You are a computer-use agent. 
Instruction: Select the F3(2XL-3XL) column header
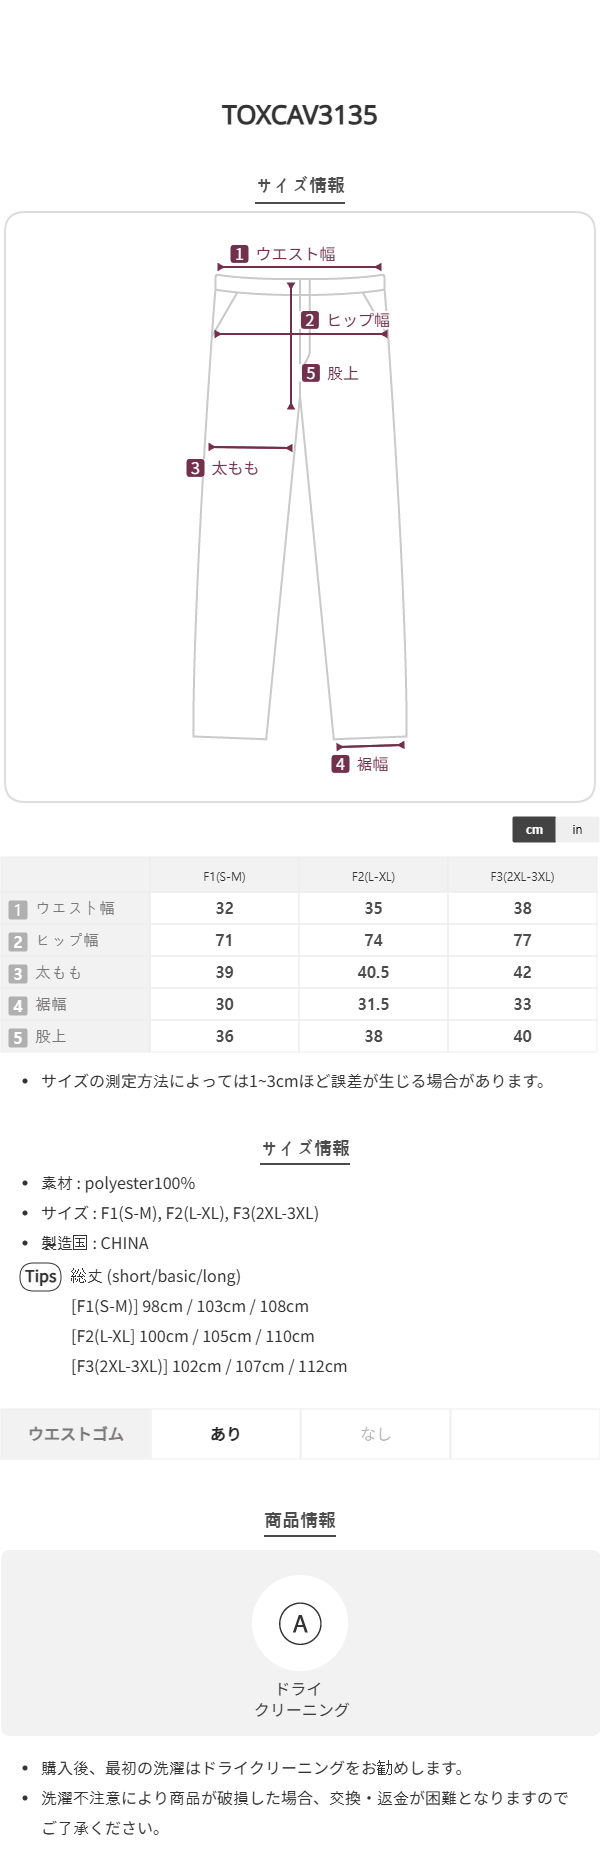[522, 876]
